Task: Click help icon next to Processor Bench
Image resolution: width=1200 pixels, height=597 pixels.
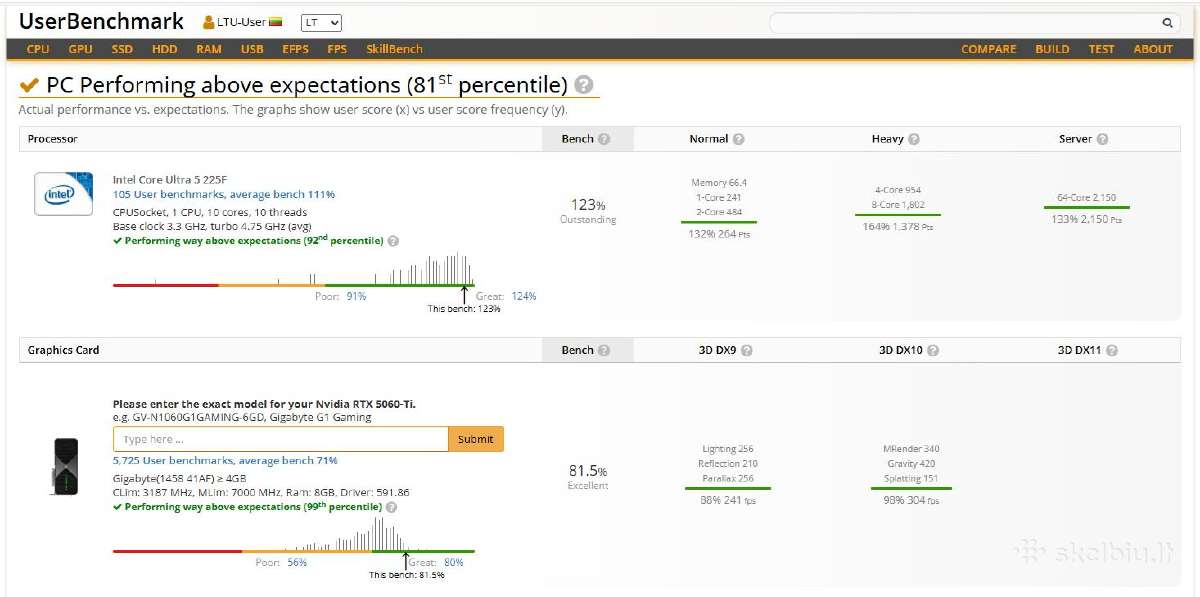Action: pos(604,139)
